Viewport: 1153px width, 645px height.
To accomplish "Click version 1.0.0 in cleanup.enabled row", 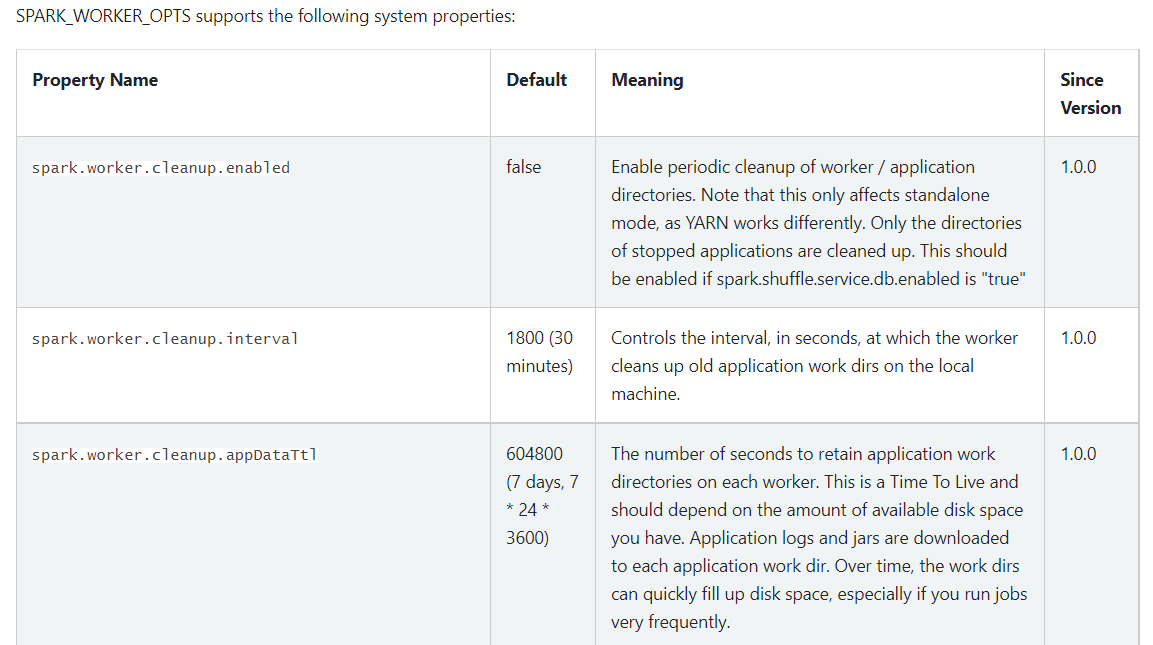I will coord(1078,167).
